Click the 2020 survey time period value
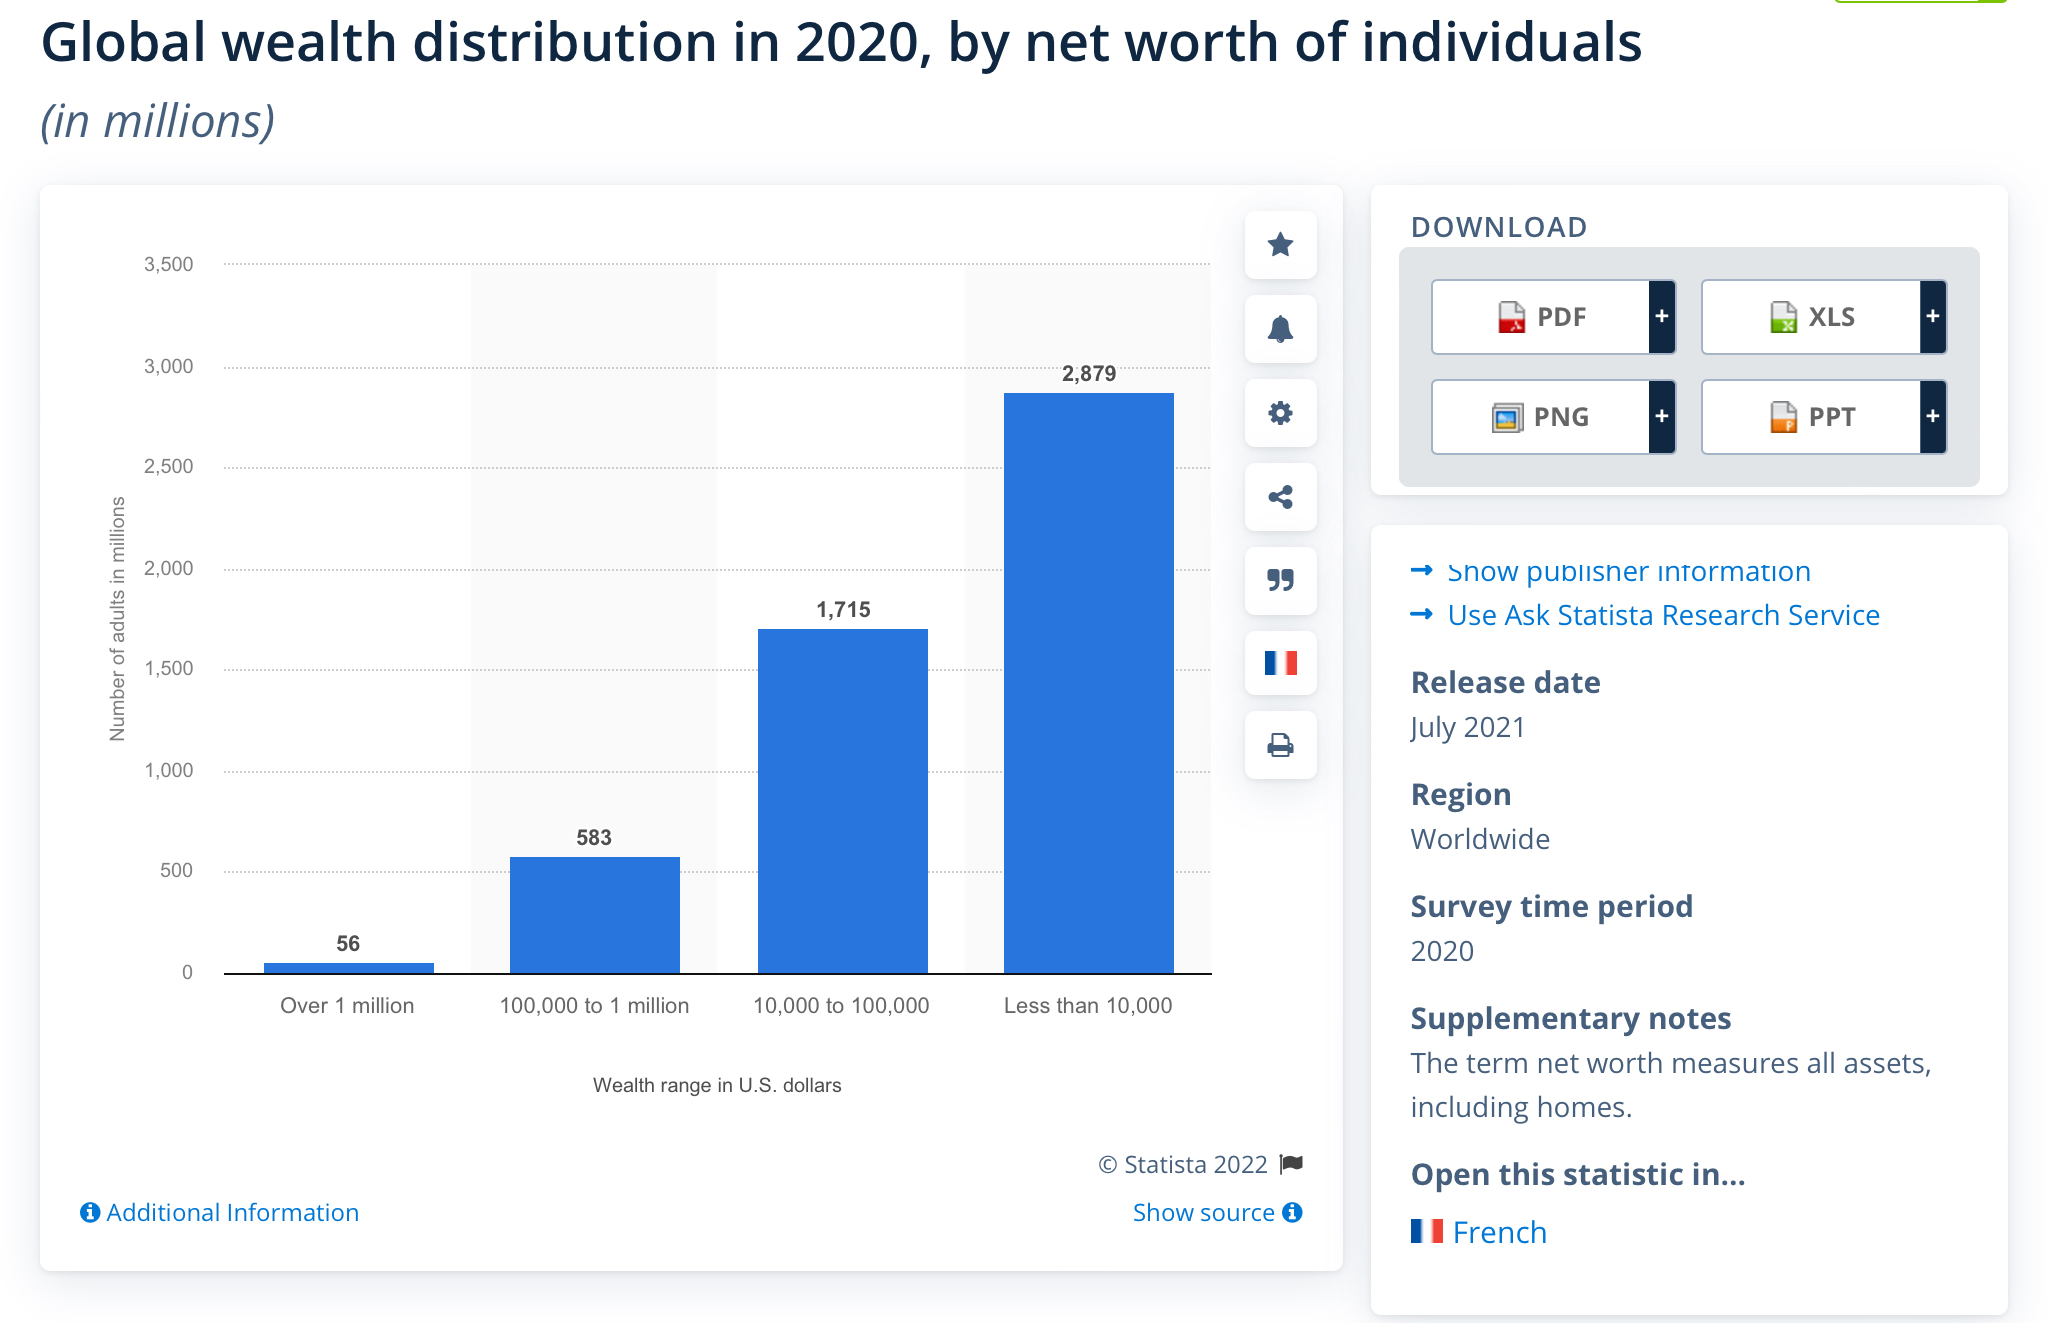This screenshot has height=1323, width=2048. coord(1442,951)
